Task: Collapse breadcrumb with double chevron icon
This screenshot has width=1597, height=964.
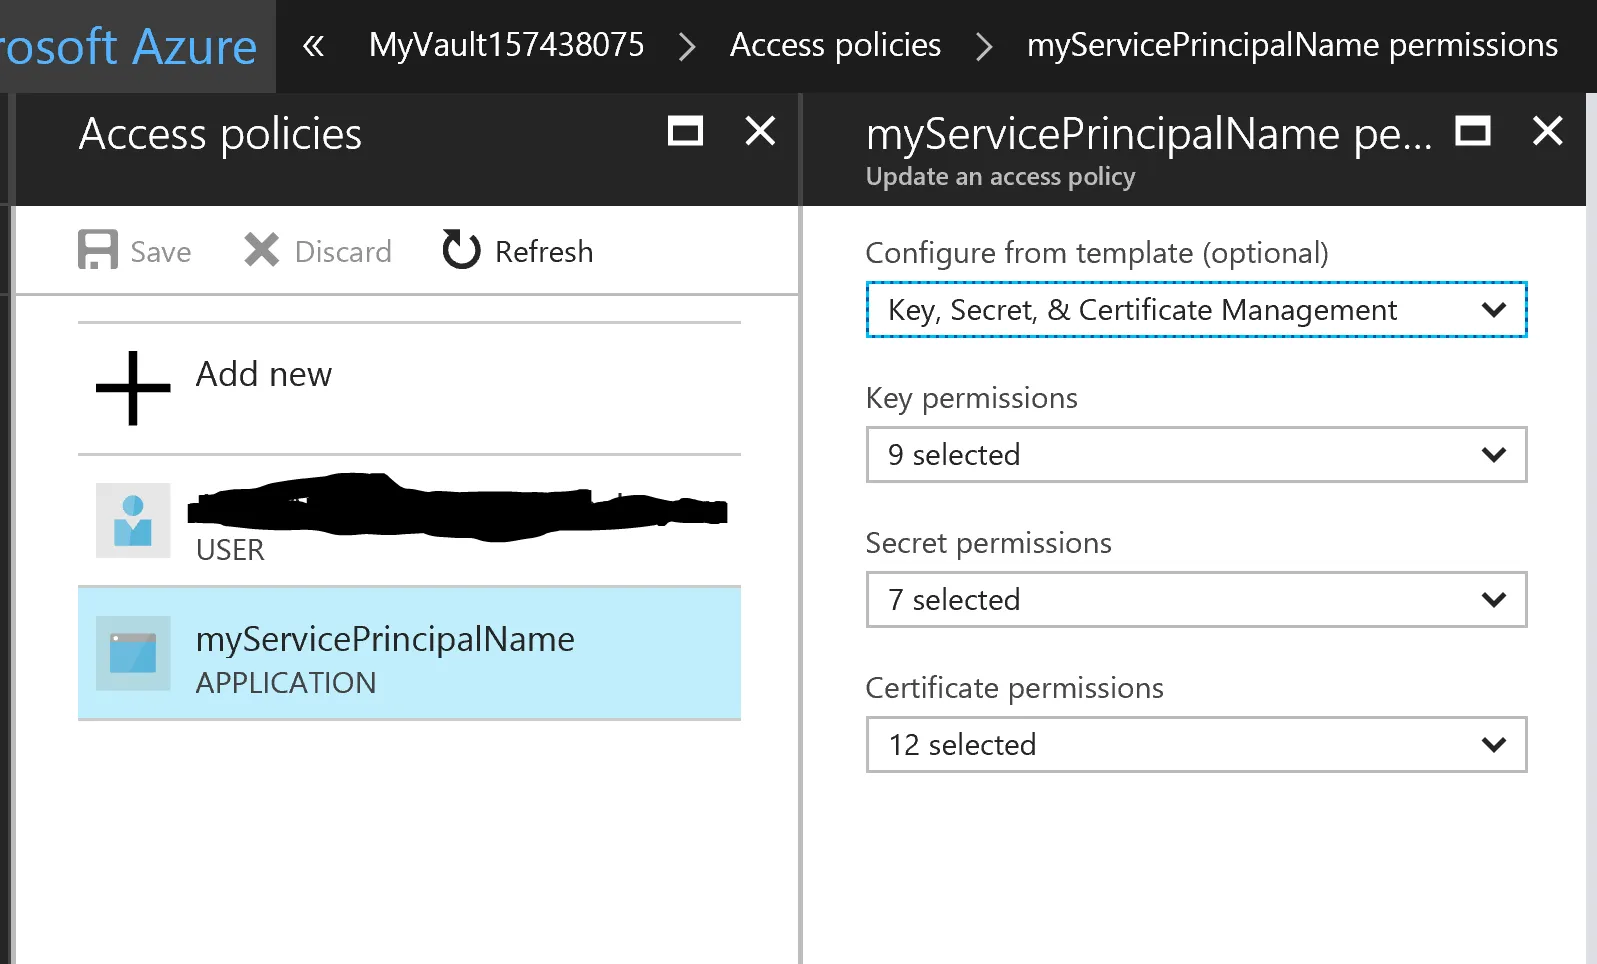Action: point(313,46)
